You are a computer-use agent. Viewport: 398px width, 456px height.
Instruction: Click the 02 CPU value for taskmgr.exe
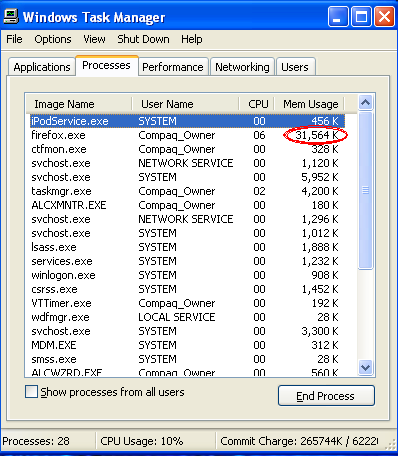coord(259,191)
